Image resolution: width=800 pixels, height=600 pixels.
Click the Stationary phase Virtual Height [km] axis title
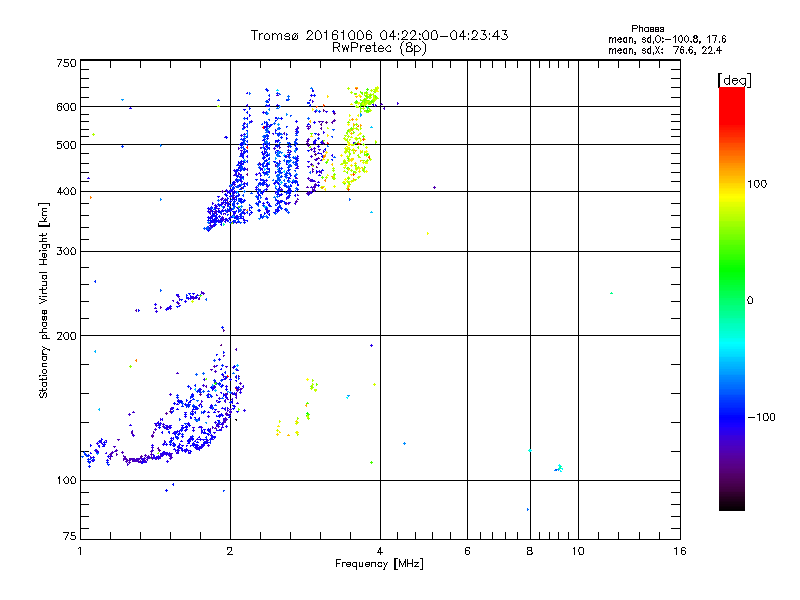(44, 300)
